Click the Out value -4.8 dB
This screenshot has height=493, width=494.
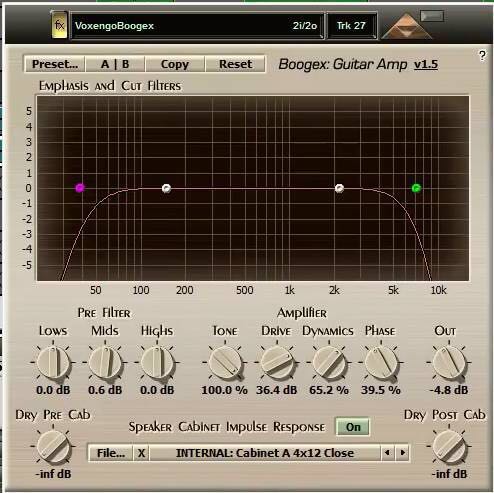[x=449, y=390]
